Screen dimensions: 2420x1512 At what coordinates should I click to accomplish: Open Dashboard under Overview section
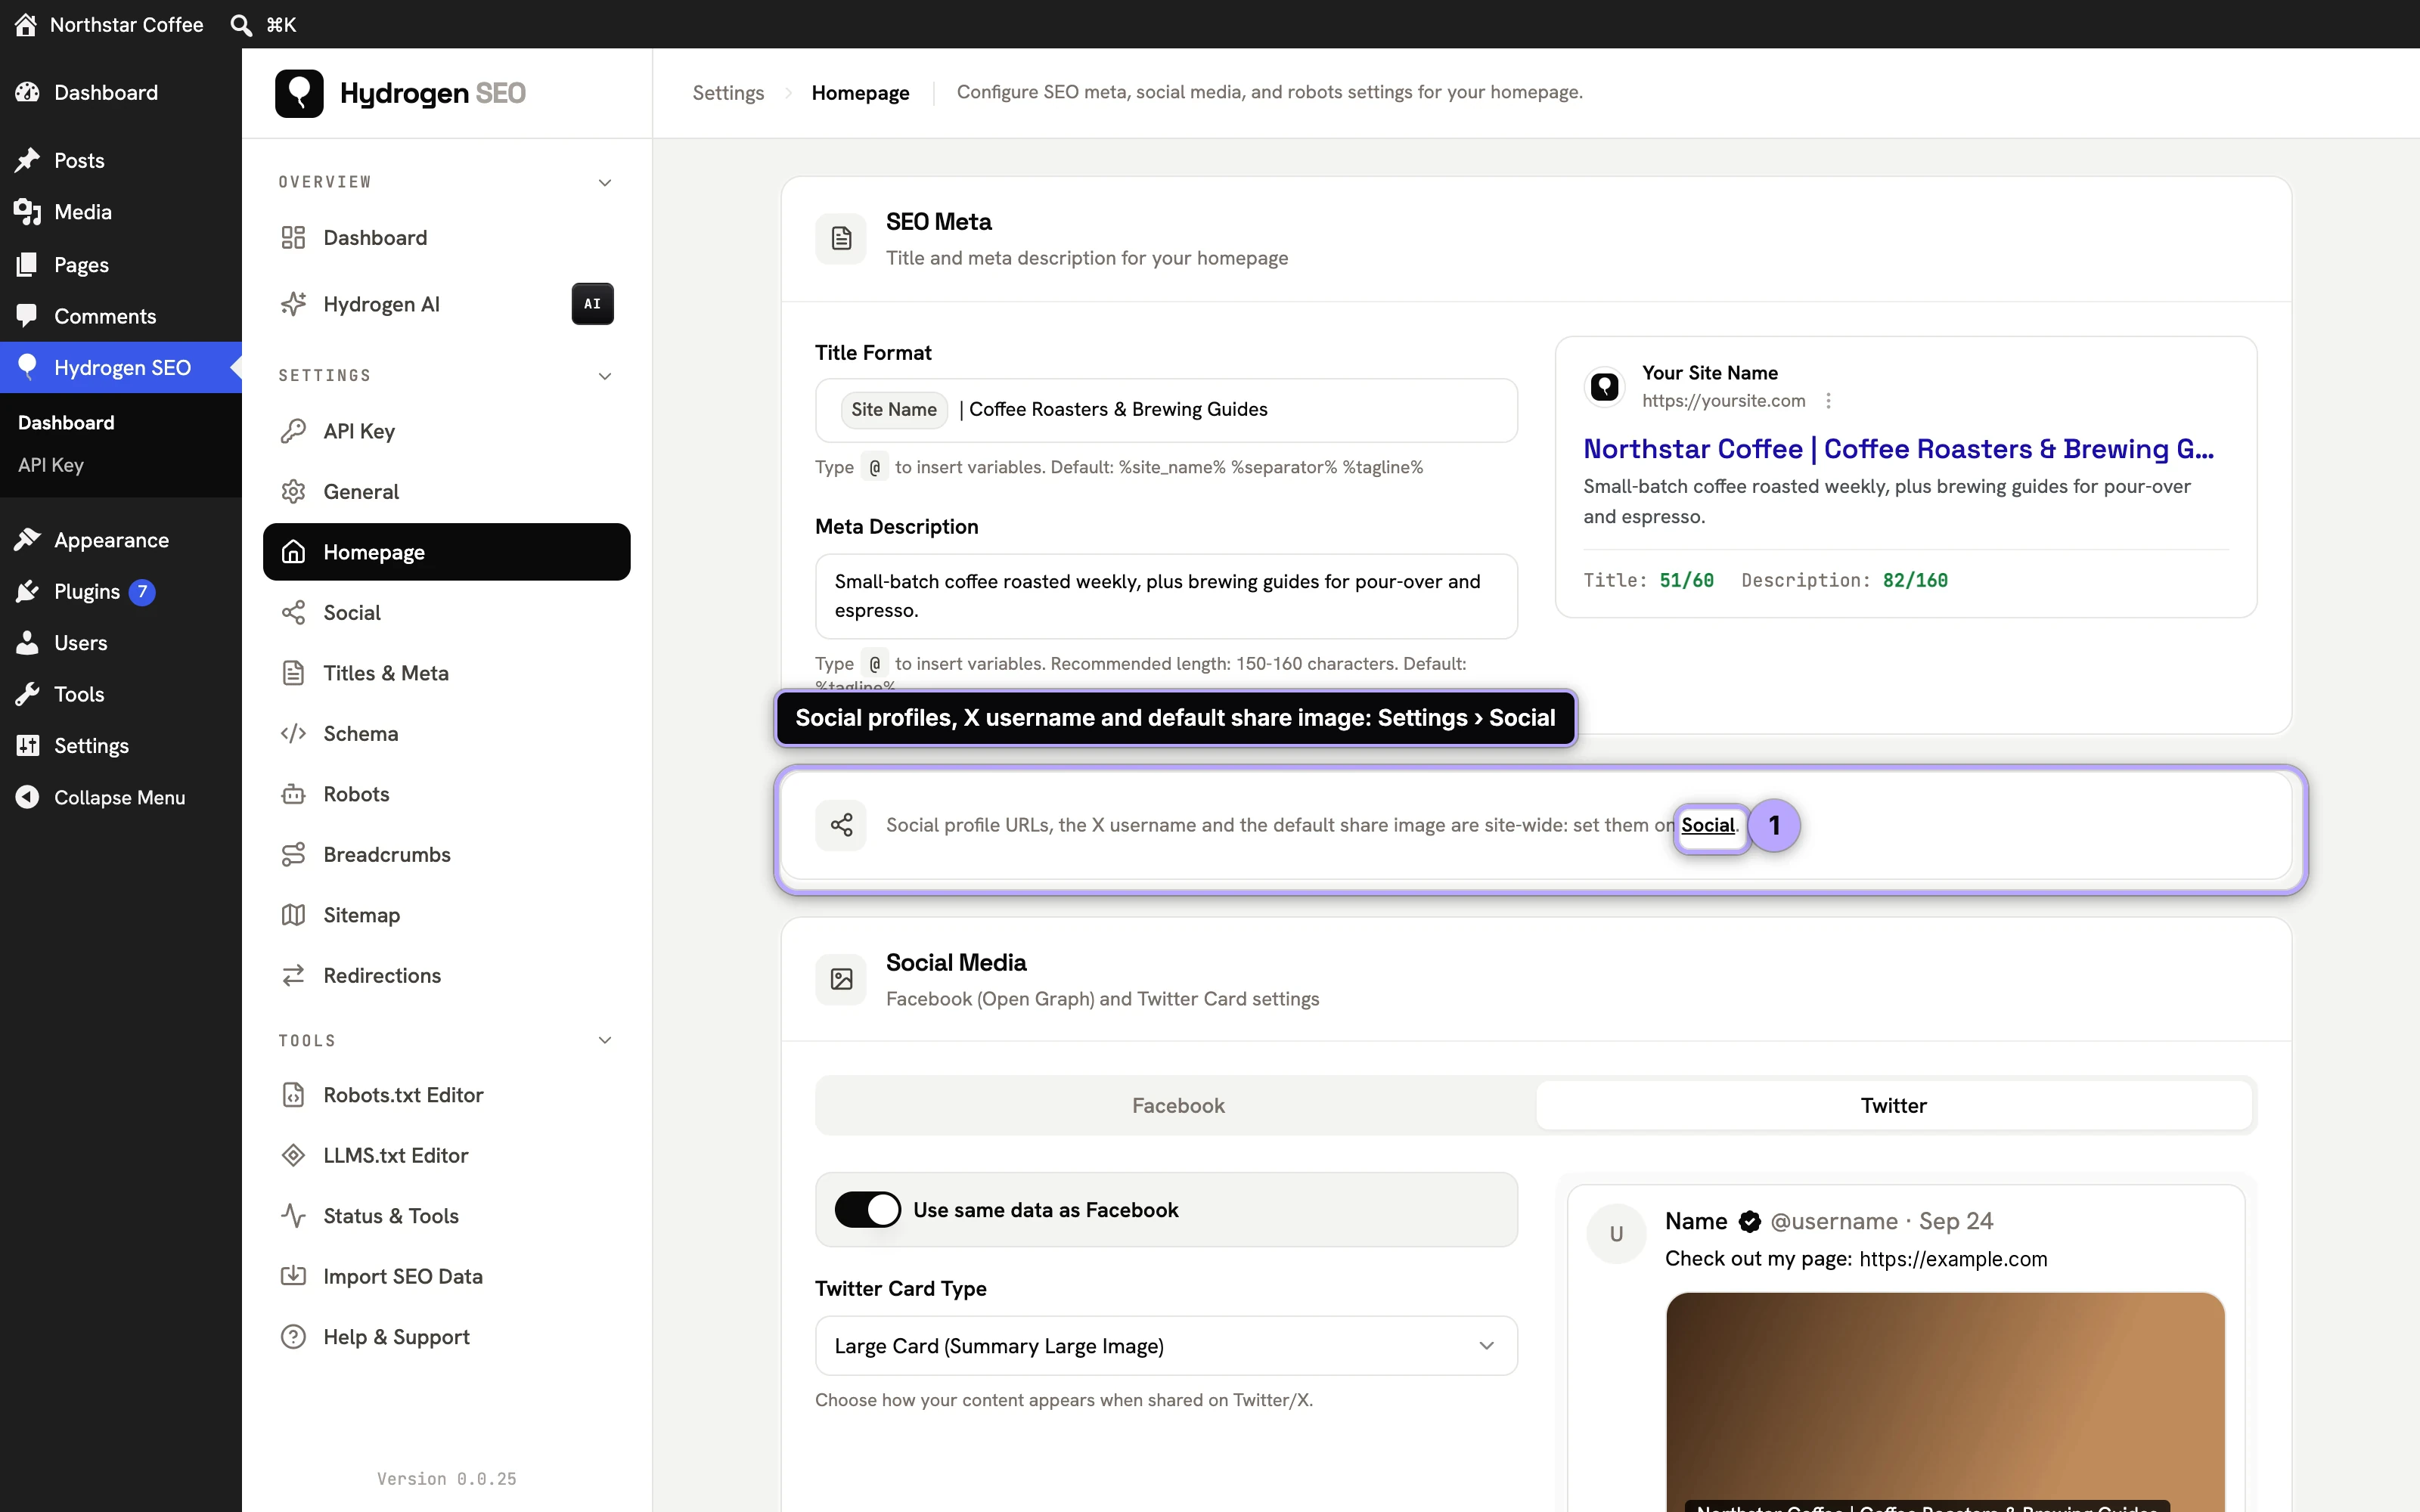coord(446,238)
